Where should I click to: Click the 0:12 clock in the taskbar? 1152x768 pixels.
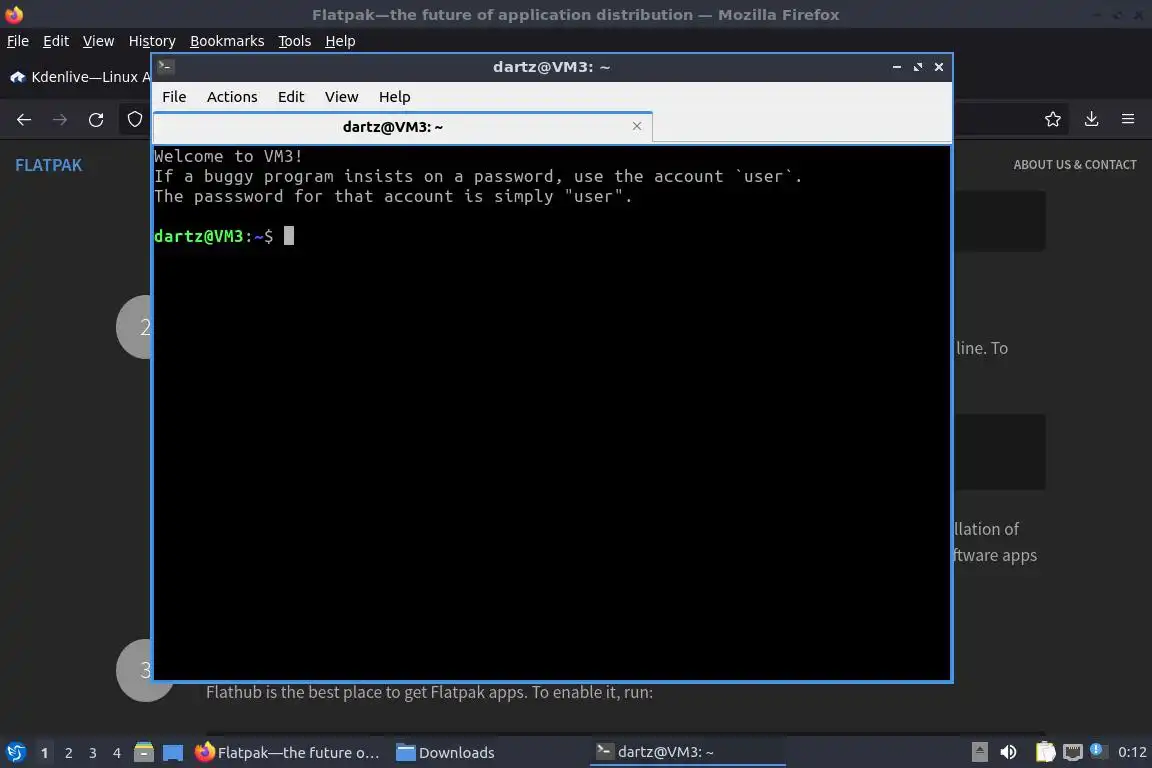[x=1132, y=752]
